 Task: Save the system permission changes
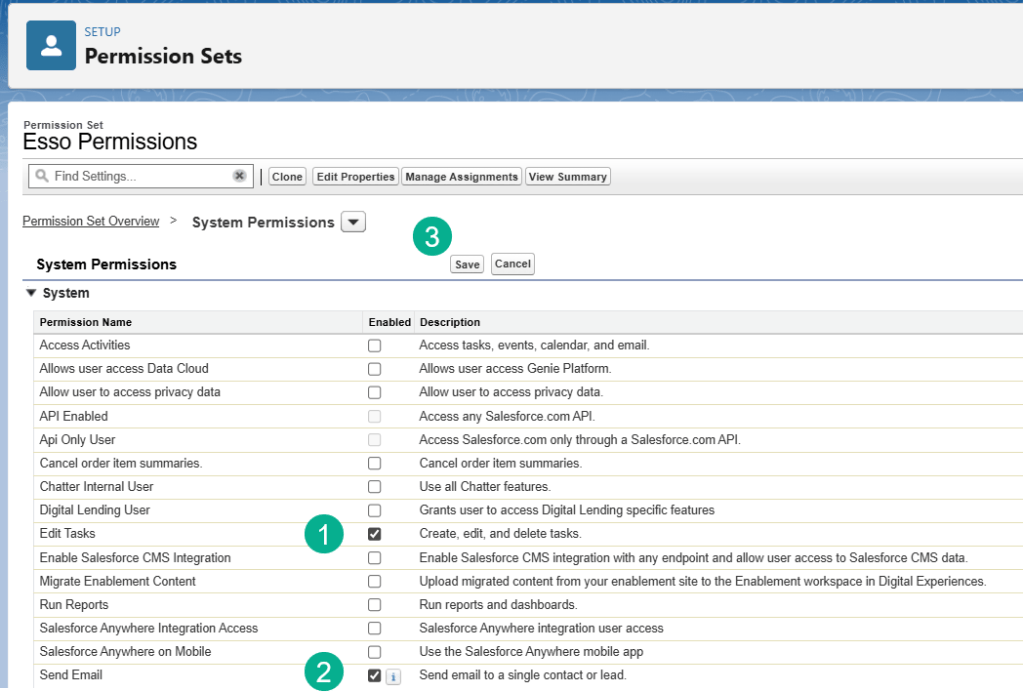click(467, 265)
